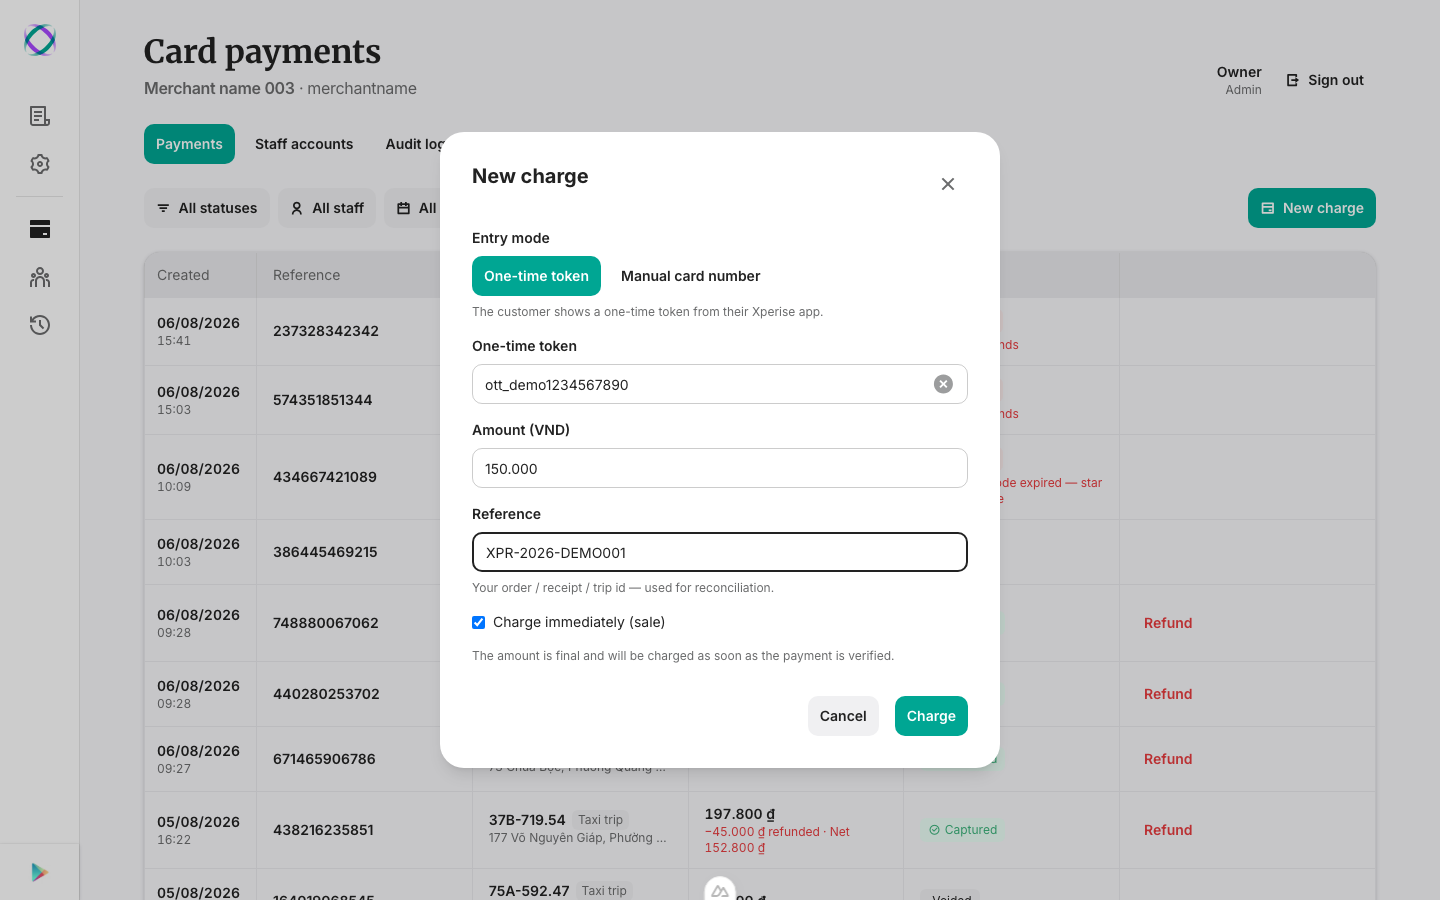Click the Captured status check icon
The image size is (1440, 900).
[934, 830]
